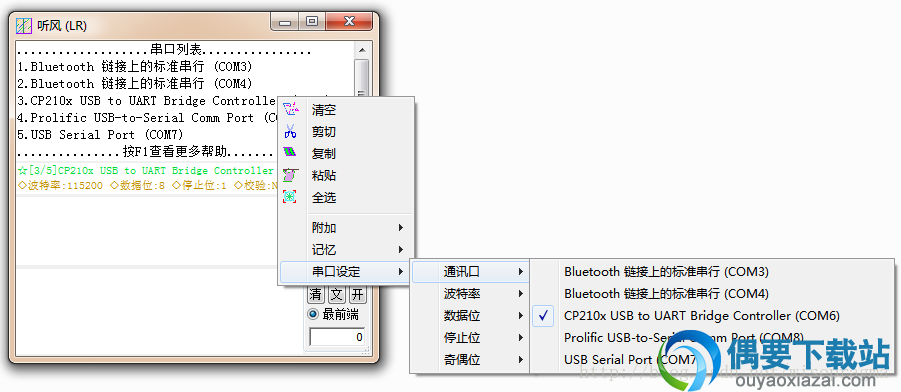Open the 记忆 submenu

[x=346, y=250]
